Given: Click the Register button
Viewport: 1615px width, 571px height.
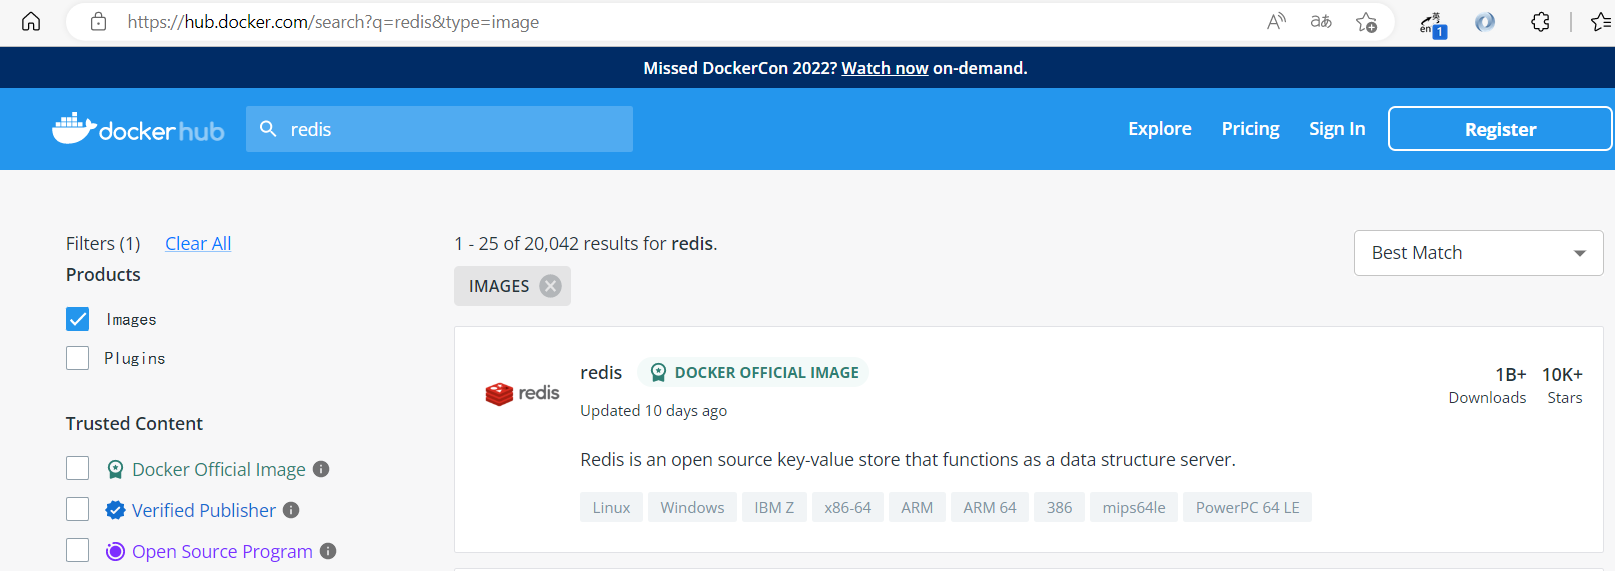Looking at the screenshot, I should coord(1500,129).
